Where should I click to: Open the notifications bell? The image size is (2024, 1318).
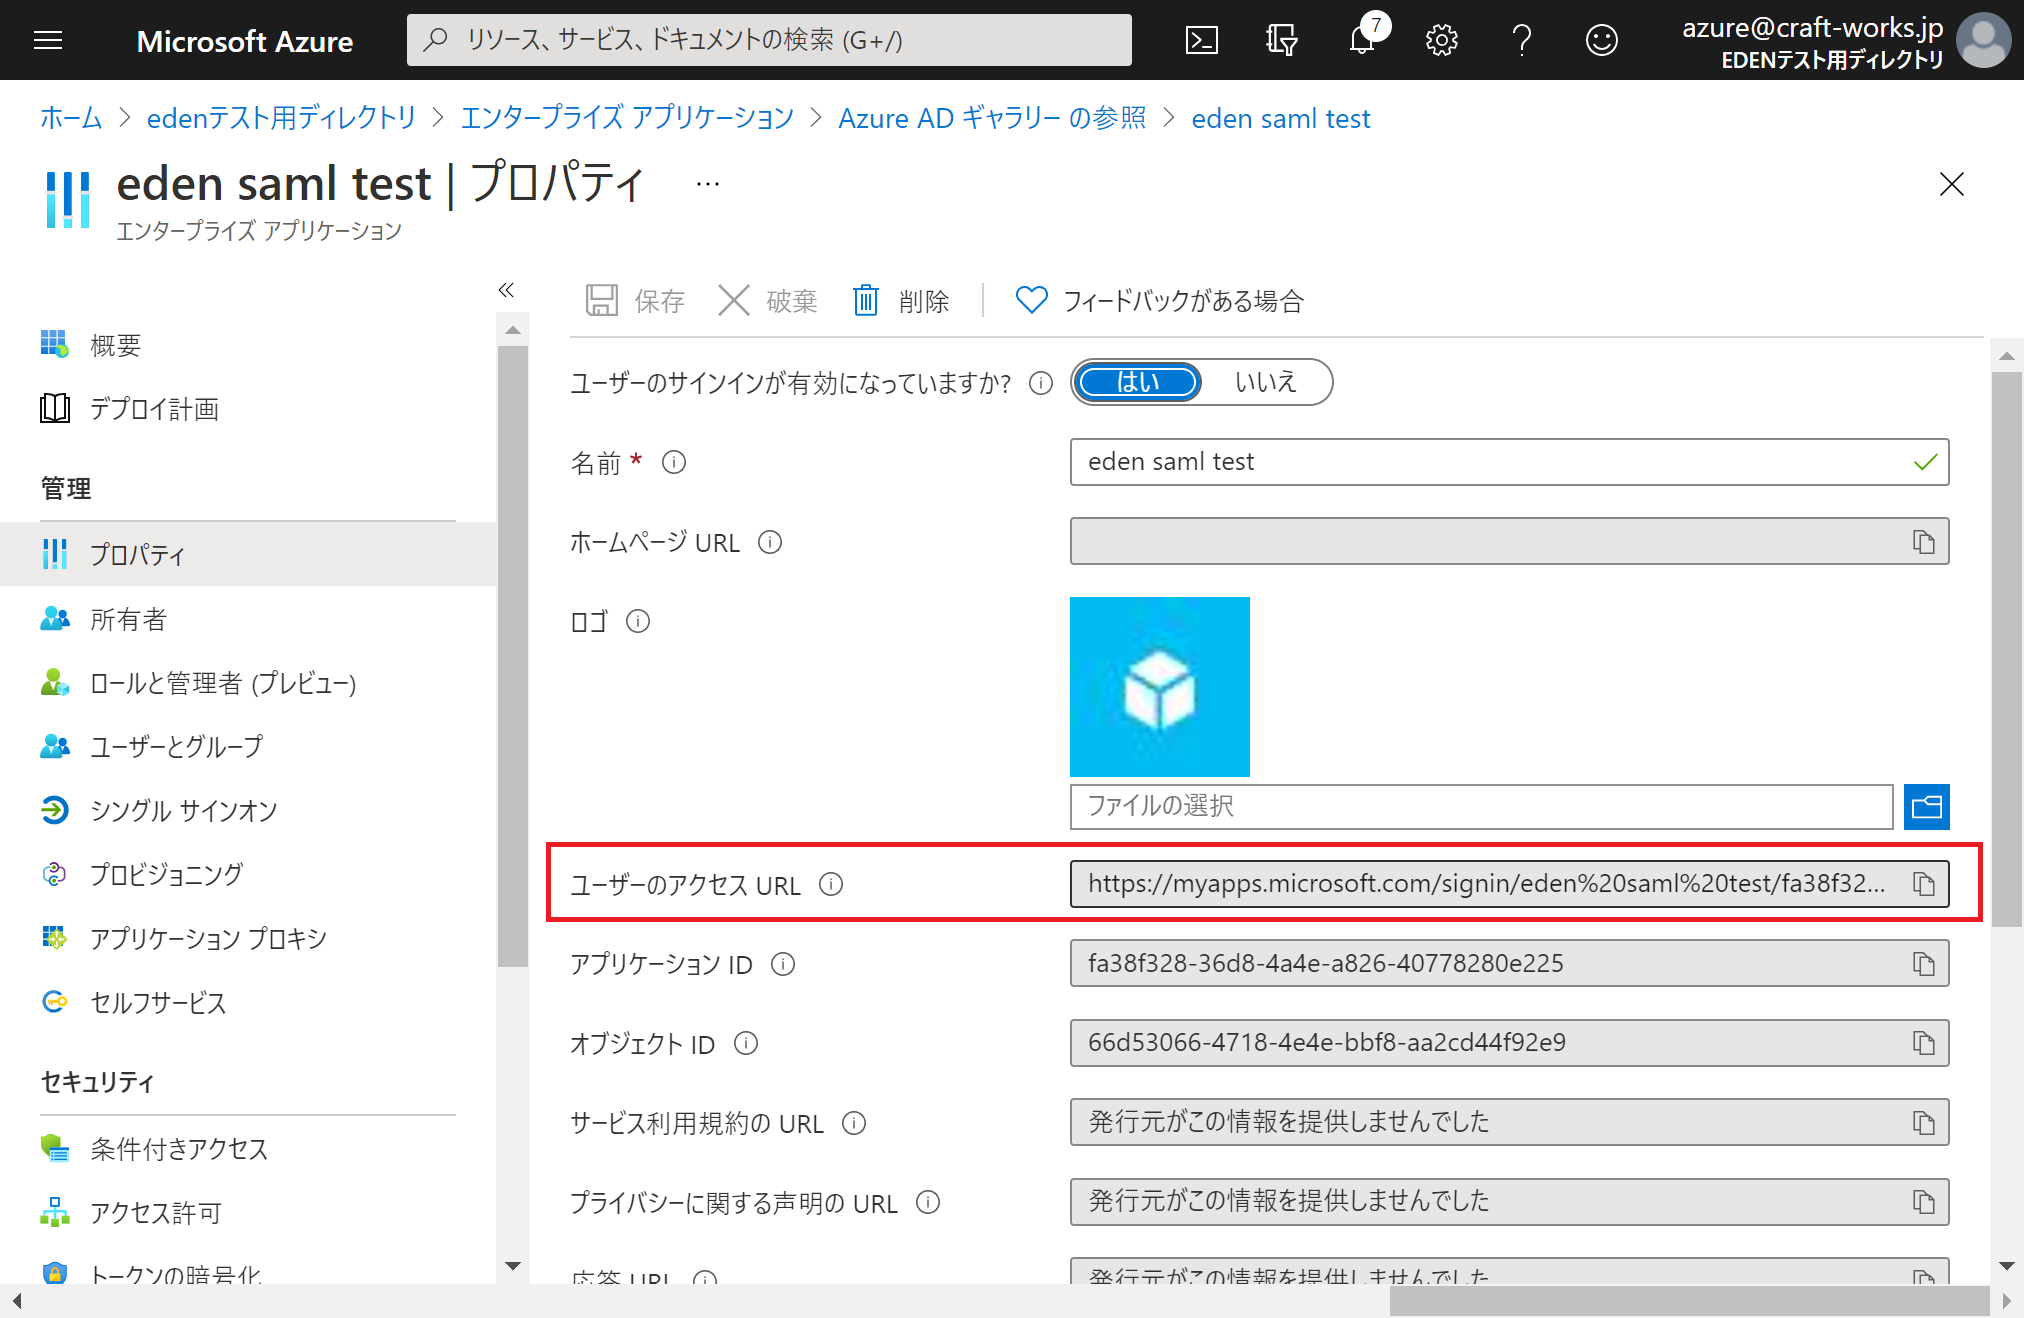click(x=1362, y=40)
